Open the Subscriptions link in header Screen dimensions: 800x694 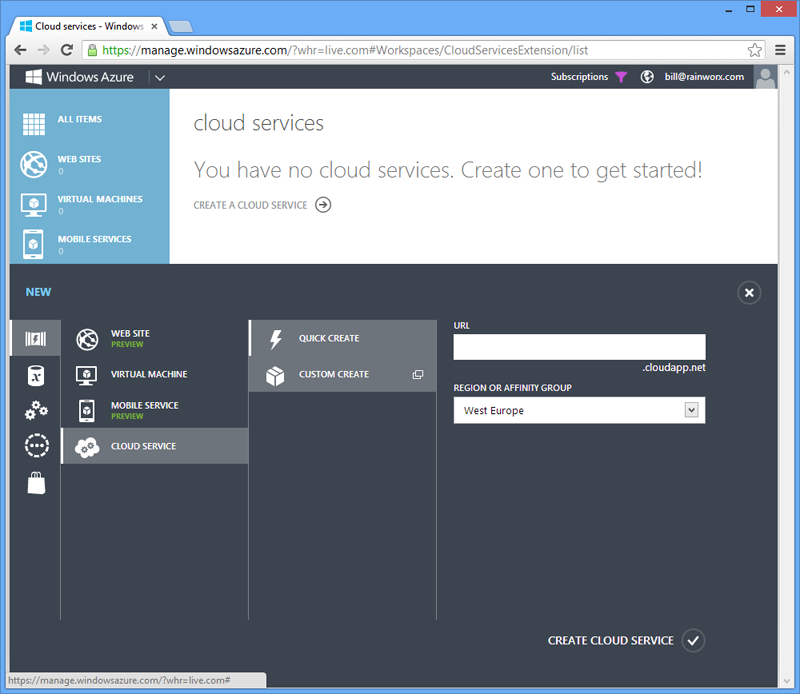tap(579, 77)
